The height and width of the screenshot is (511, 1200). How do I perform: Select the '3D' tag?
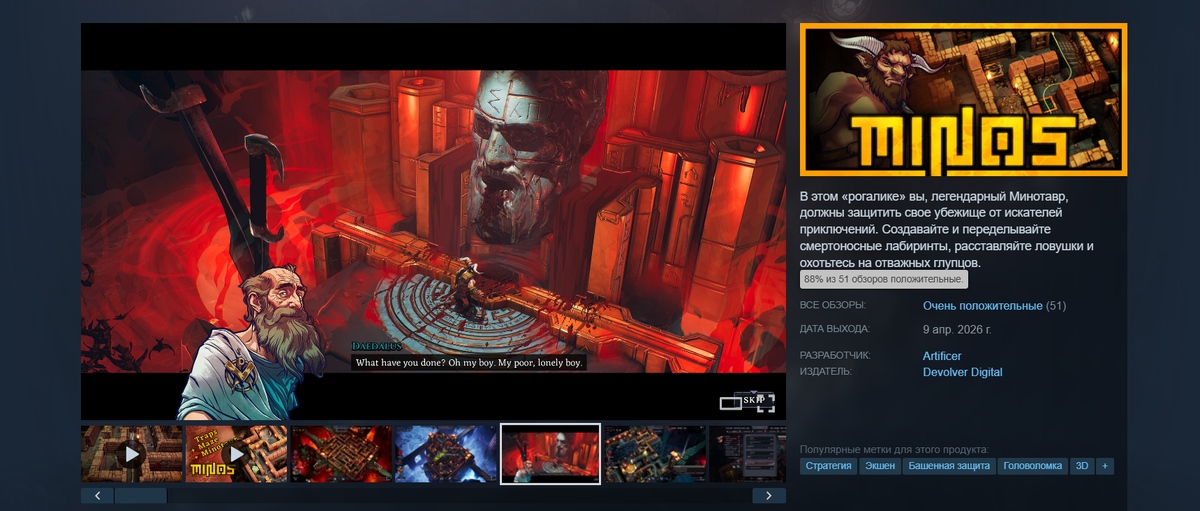click(x=1082, y=466)
